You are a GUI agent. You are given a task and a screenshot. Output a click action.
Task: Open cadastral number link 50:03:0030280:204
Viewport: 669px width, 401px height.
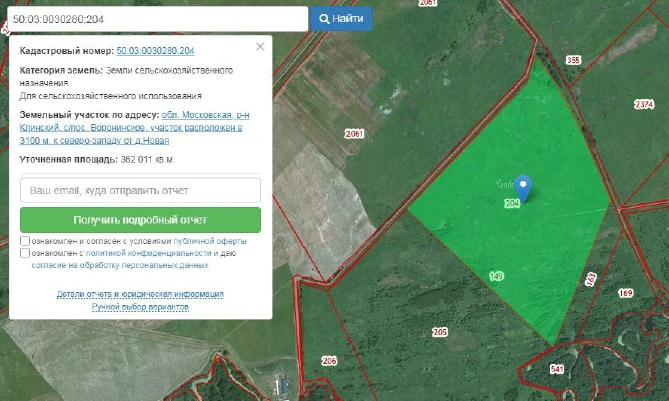tap(155, 51)
